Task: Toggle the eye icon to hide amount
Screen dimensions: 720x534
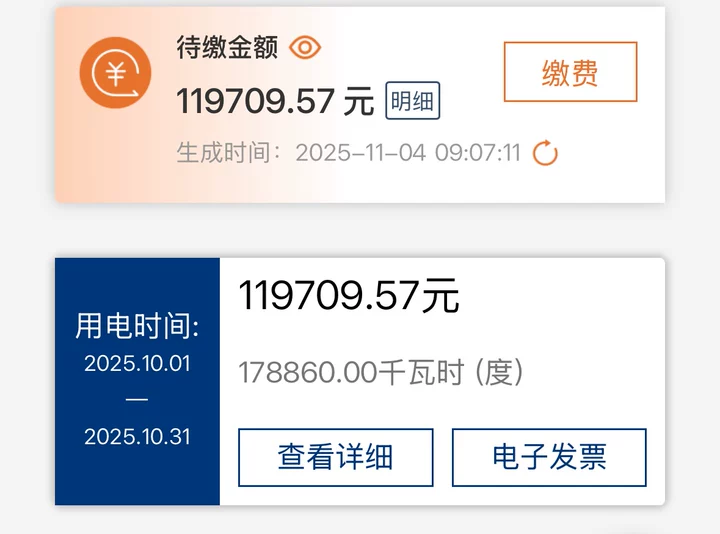Action: click(x=305, y=47)
